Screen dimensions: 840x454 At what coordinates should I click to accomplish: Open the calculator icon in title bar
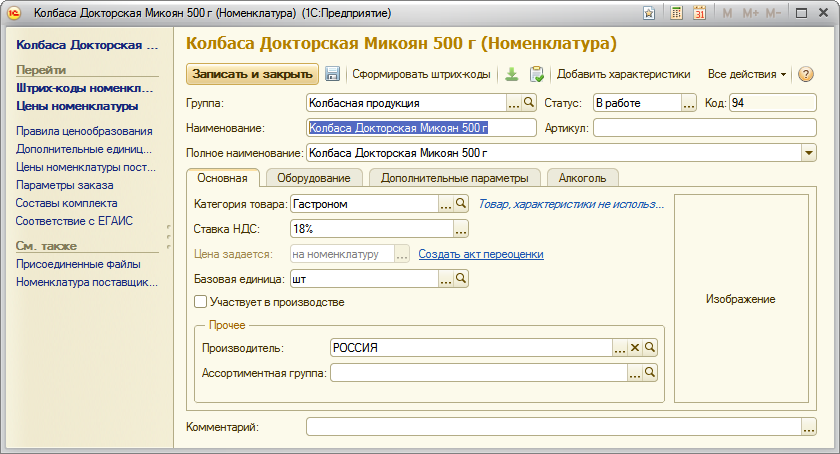[676, 13]
